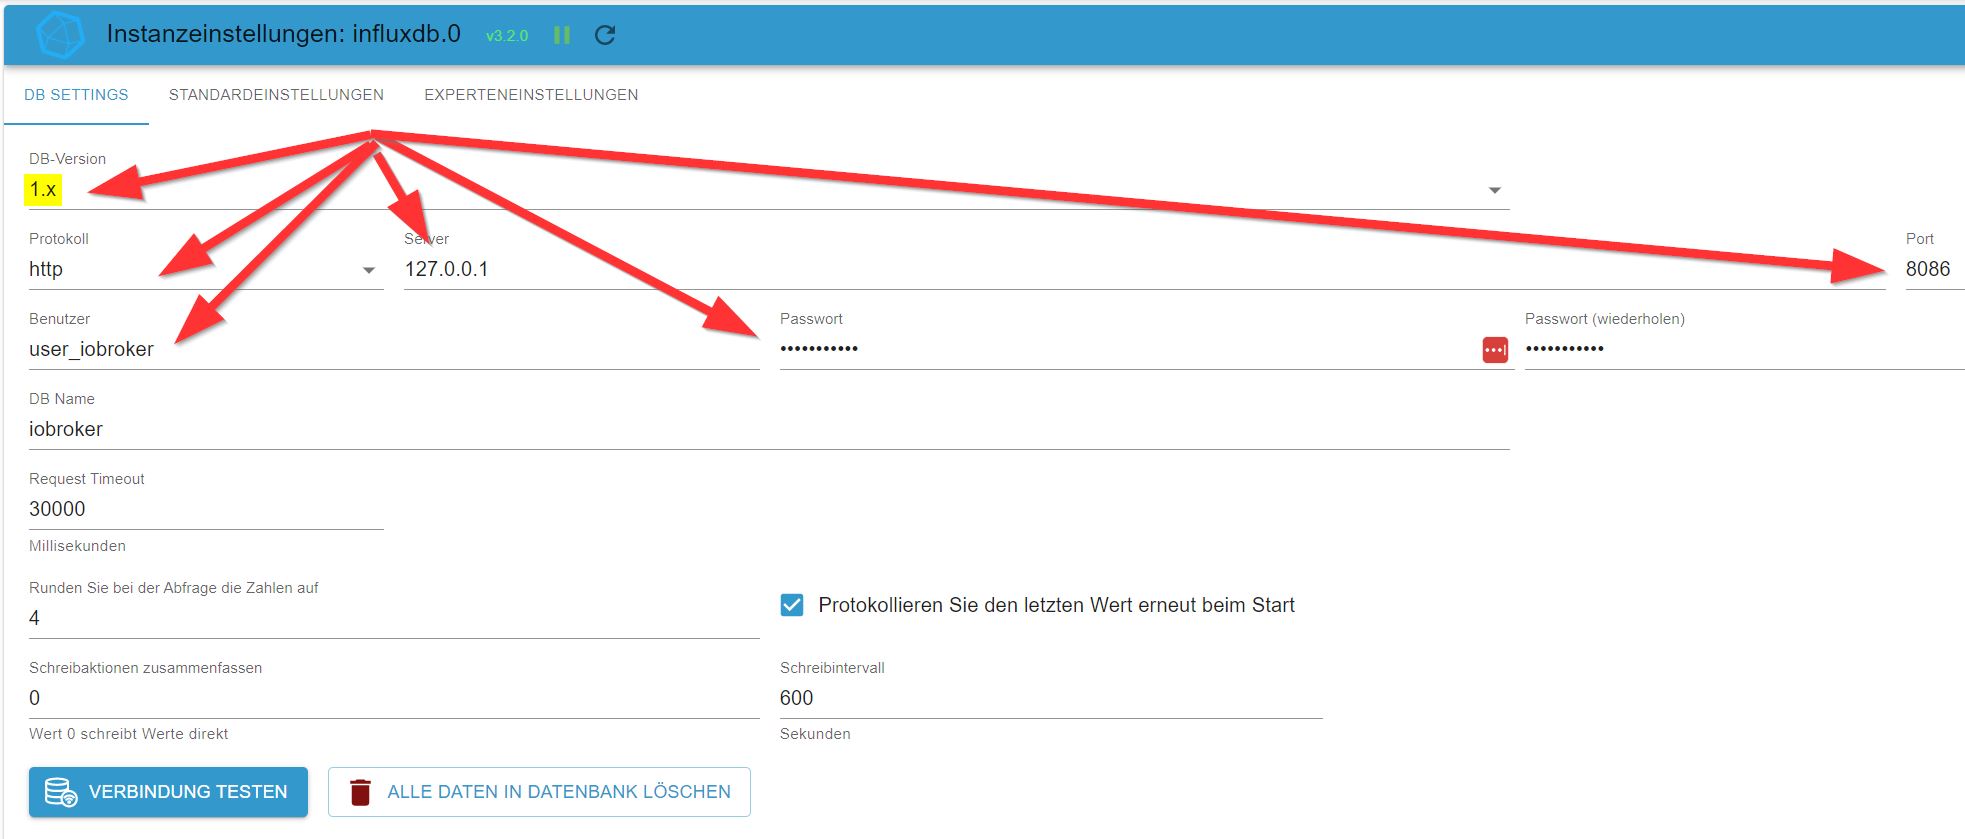
Task: Click the database icon on Verbindung Testen
Action: tap(61, 792)
